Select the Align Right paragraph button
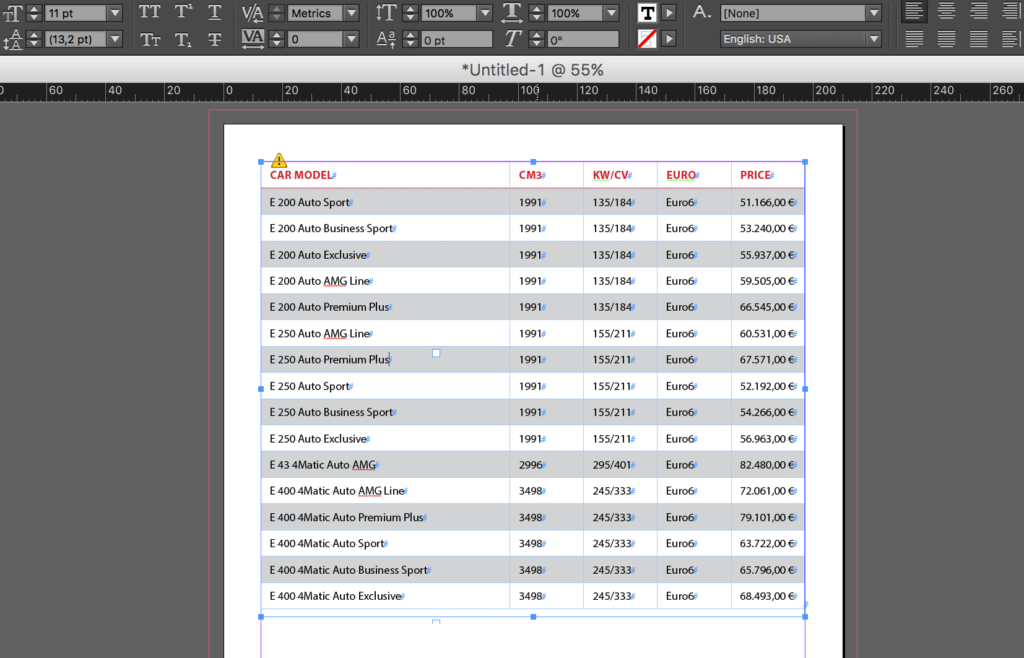Screen dimensions: 1024x658 click(x=978, y=11)
